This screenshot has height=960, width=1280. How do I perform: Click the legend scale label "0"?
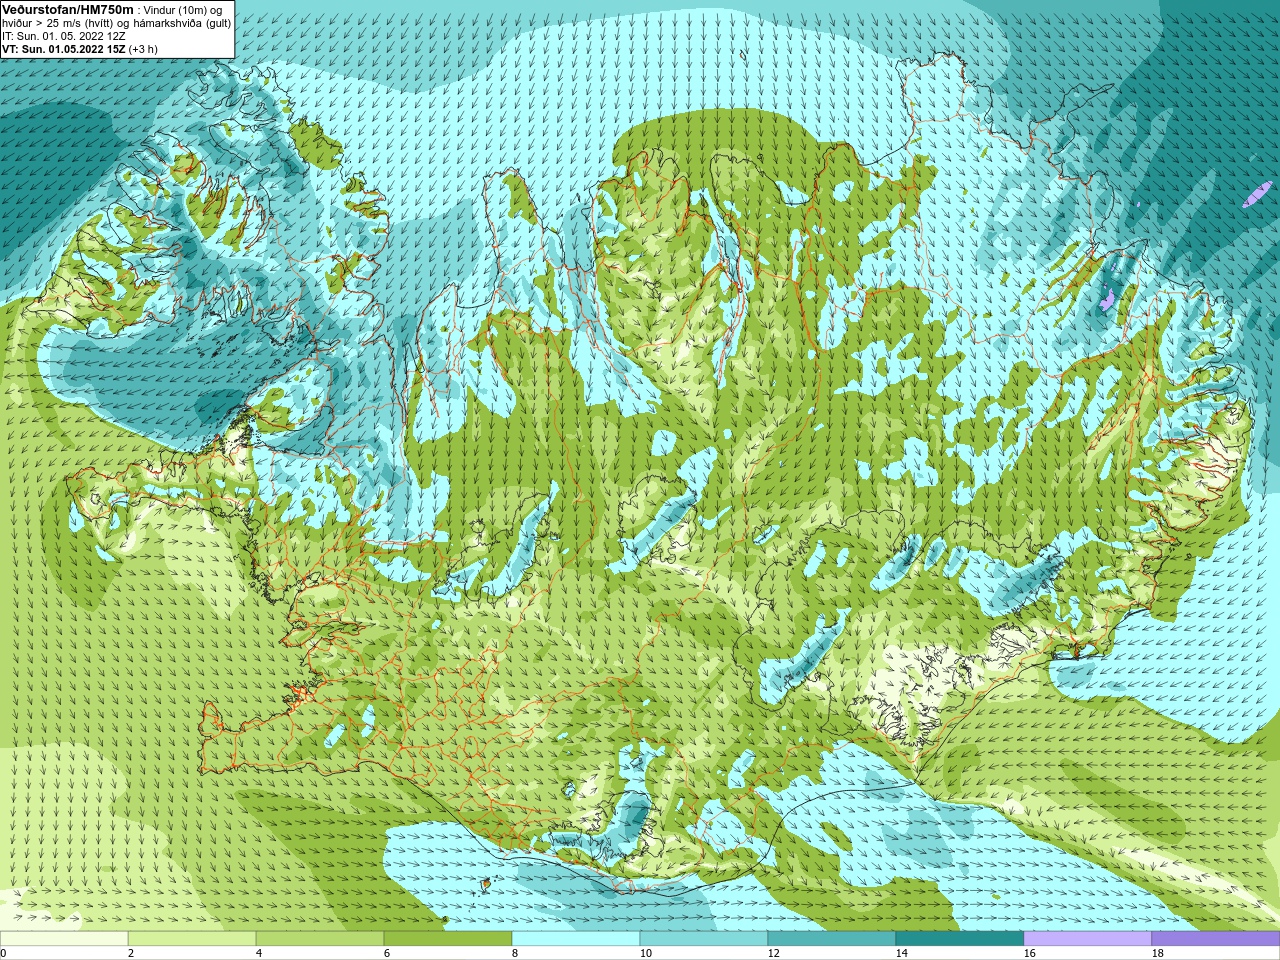[4, 953]
